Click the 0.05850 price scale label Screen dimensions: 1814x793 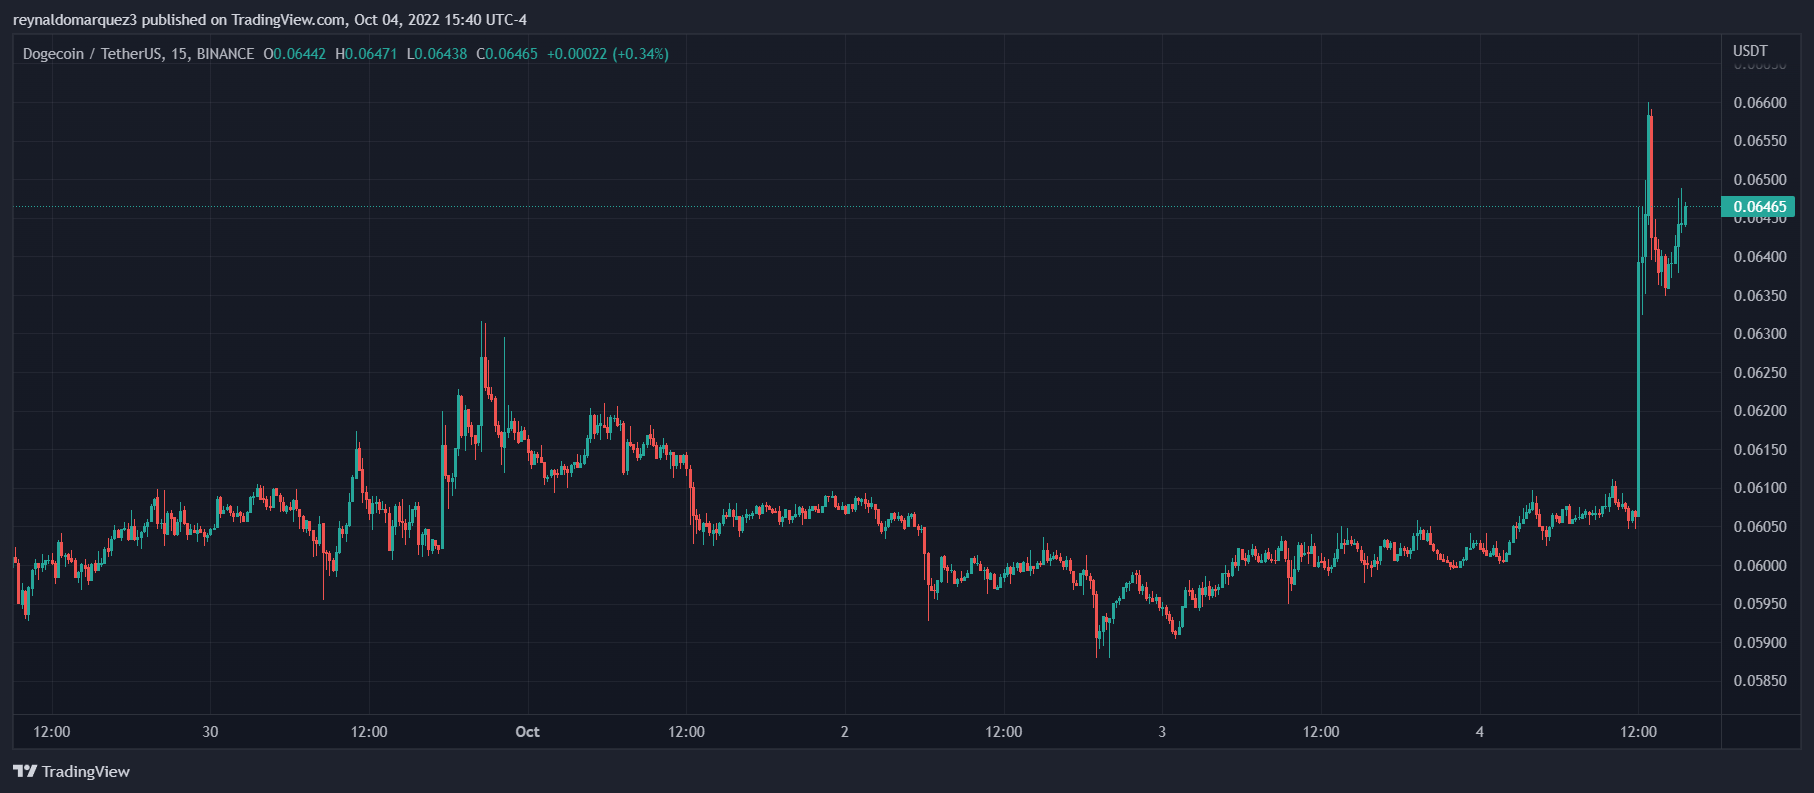pos(1760,681)
